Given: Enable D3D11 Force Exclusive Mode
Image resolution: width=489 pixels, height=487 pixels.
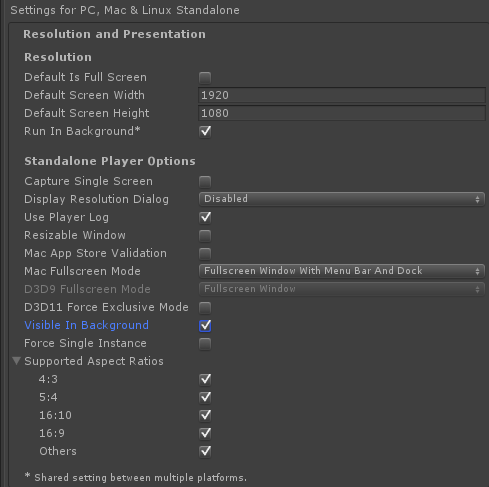Looking at the screenshot, I should pos(205,308).
